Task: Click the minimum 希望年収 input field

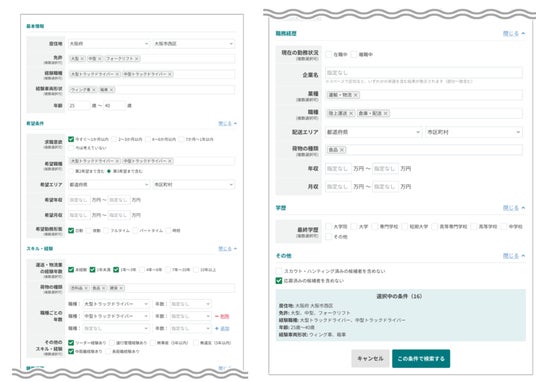Action: click(79, 200)
